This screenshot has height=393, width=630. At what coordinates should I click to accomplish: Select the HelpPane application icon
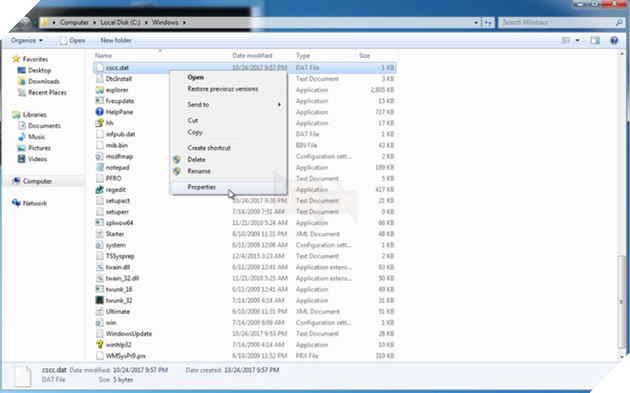[99, 112]
